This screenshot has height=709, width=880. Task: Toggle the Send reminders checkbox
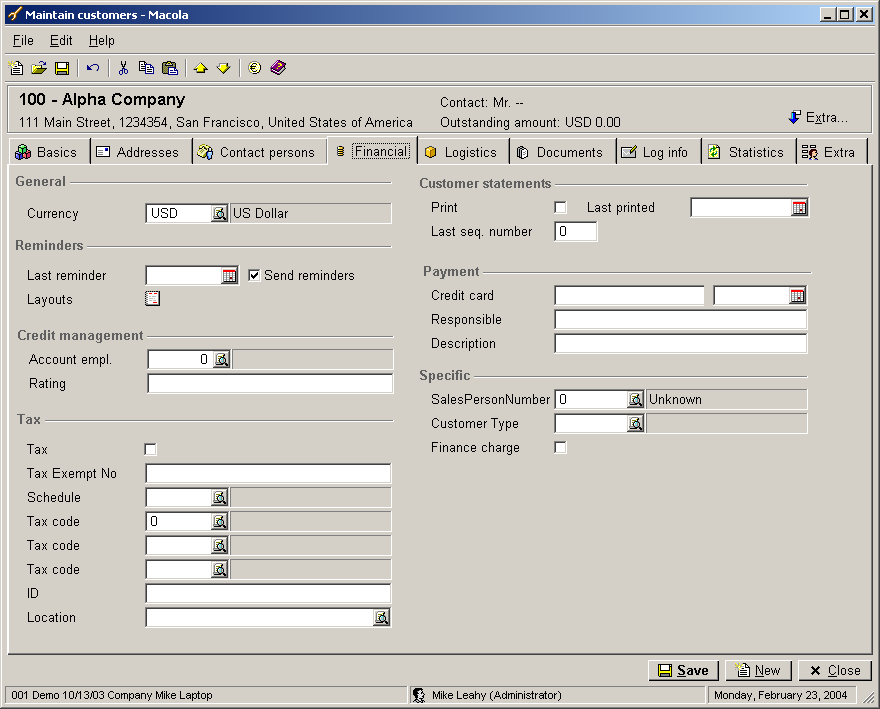(254, 276)
